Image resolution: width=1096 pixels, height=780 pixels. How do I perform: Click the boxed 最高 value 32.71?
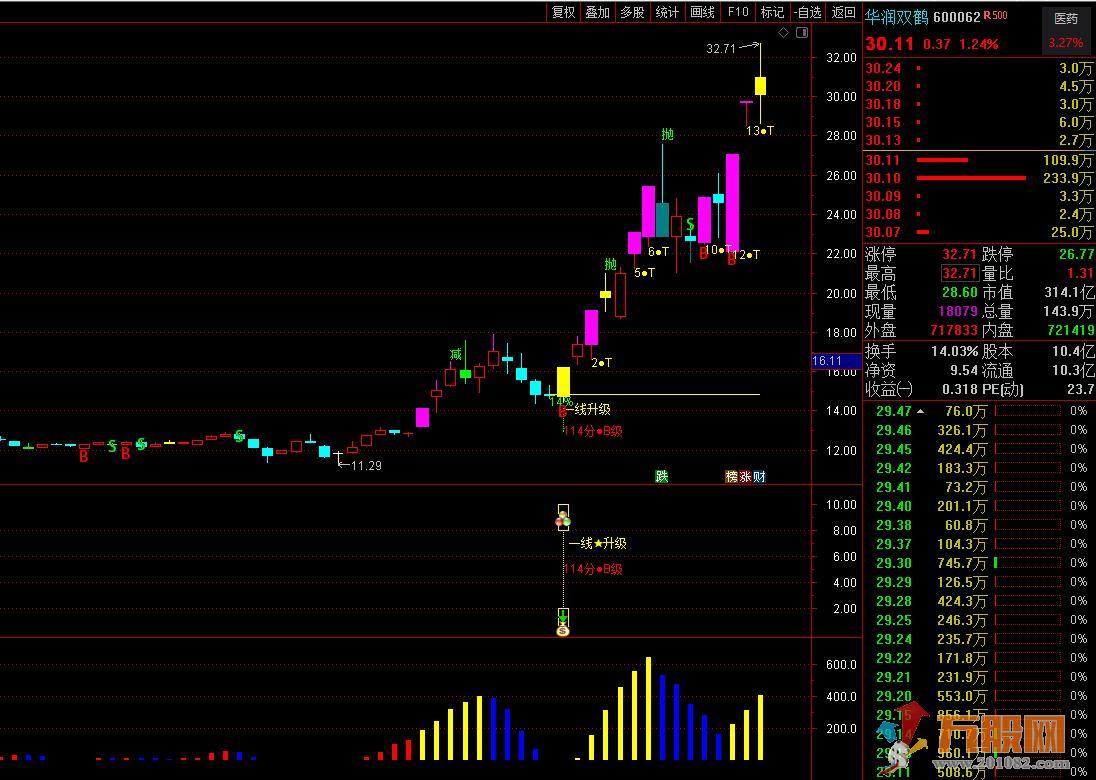click(x=959, y=273)
